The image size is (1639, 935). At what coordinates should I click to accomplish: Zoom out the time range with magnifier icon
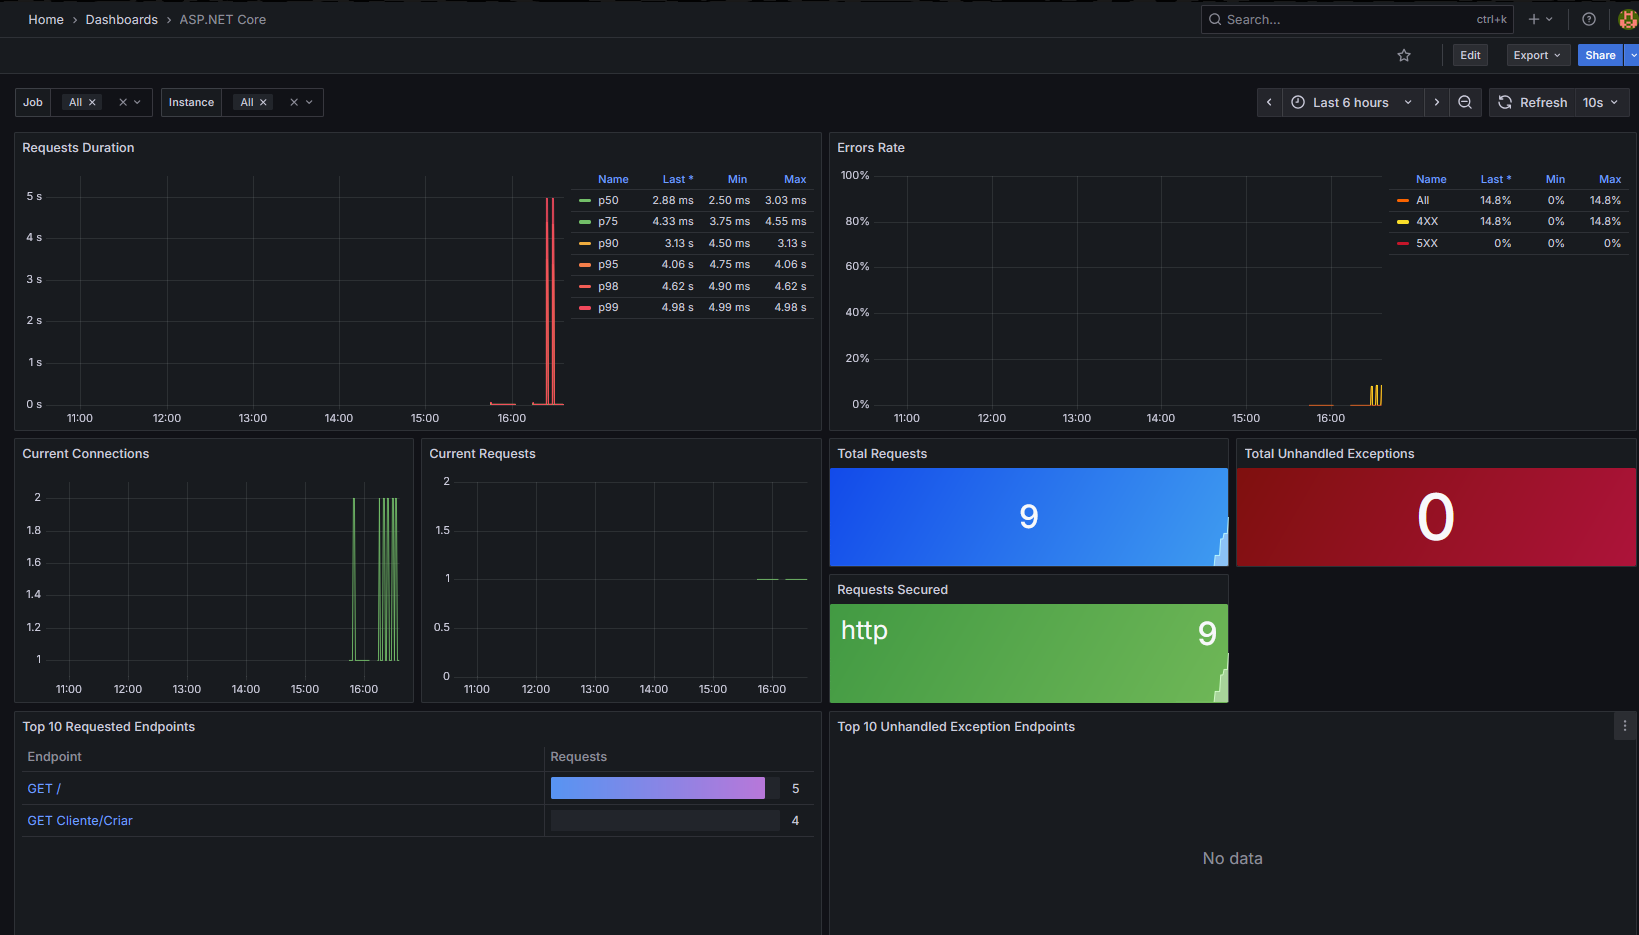click(1465, 102)
